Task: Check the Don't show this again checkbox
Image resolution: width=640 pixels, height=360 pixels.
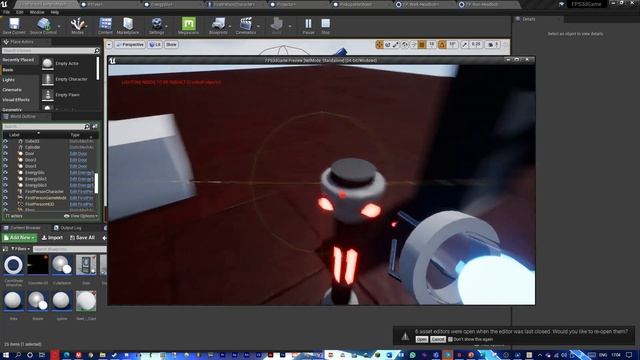Action: point(450,339)
